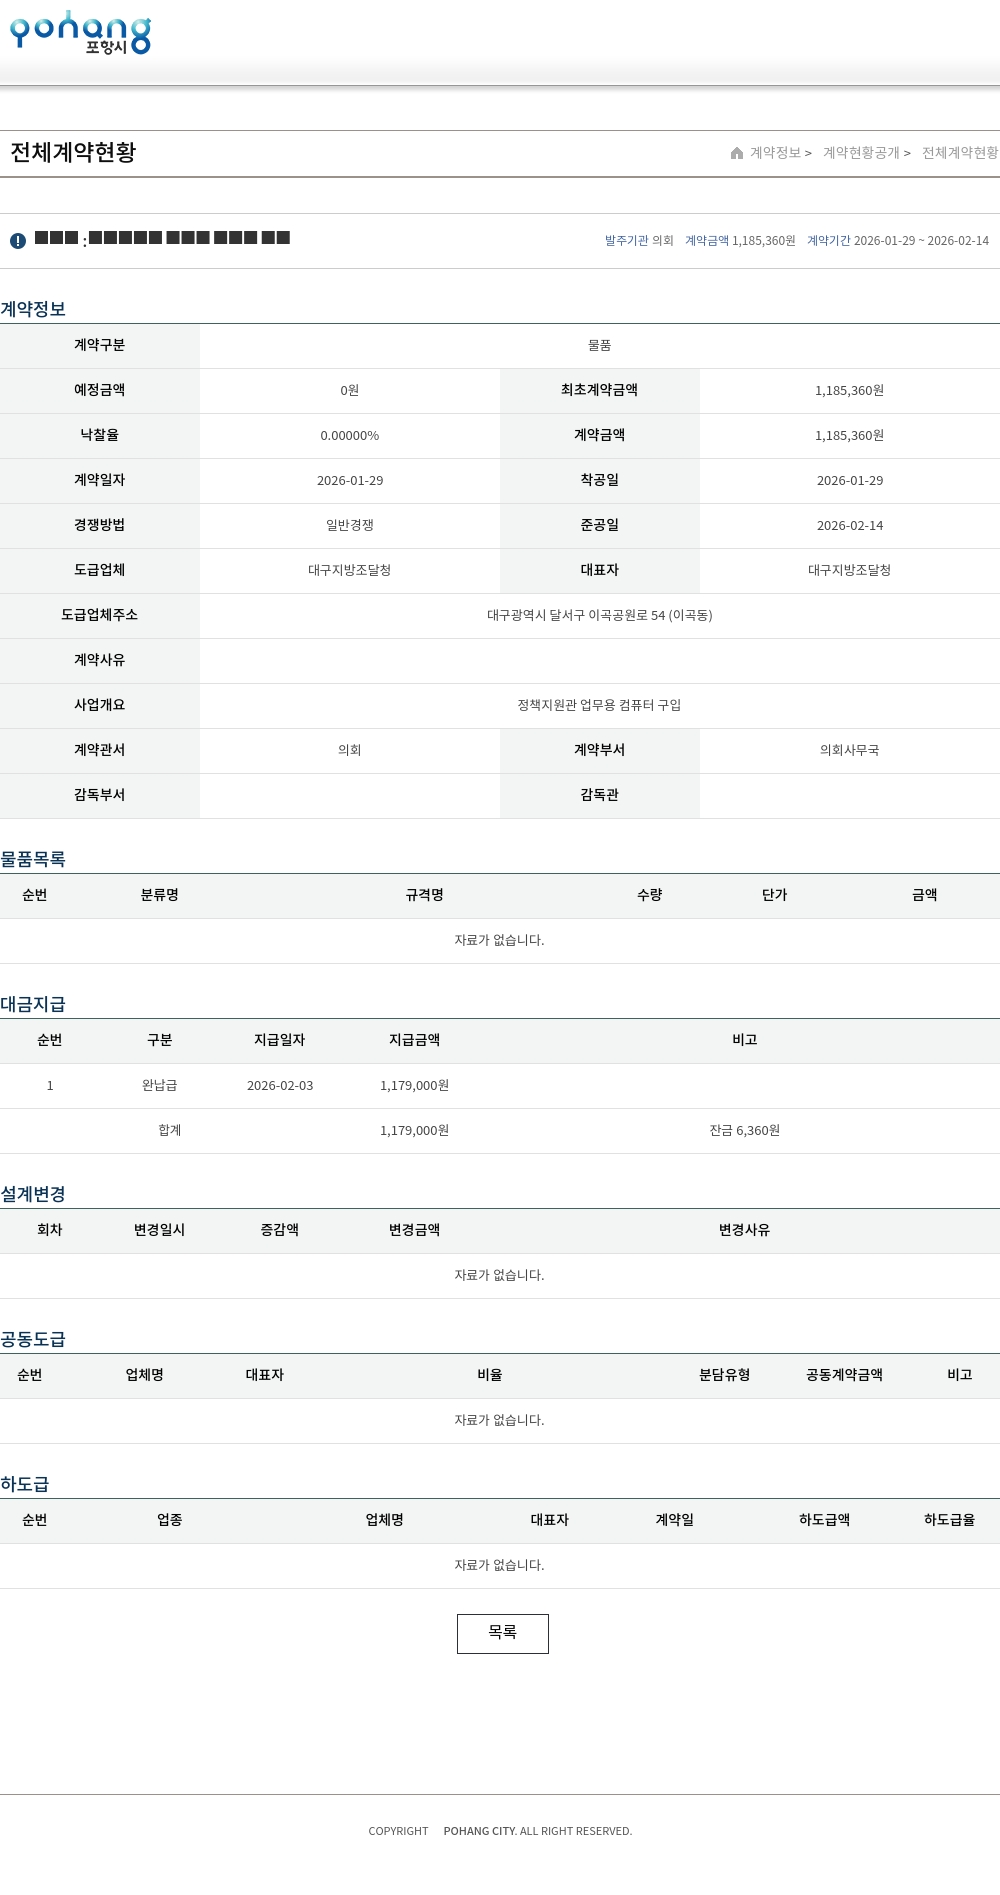Click the exclamation notice icon
1000x1895 pixels.
coord(18,241)
